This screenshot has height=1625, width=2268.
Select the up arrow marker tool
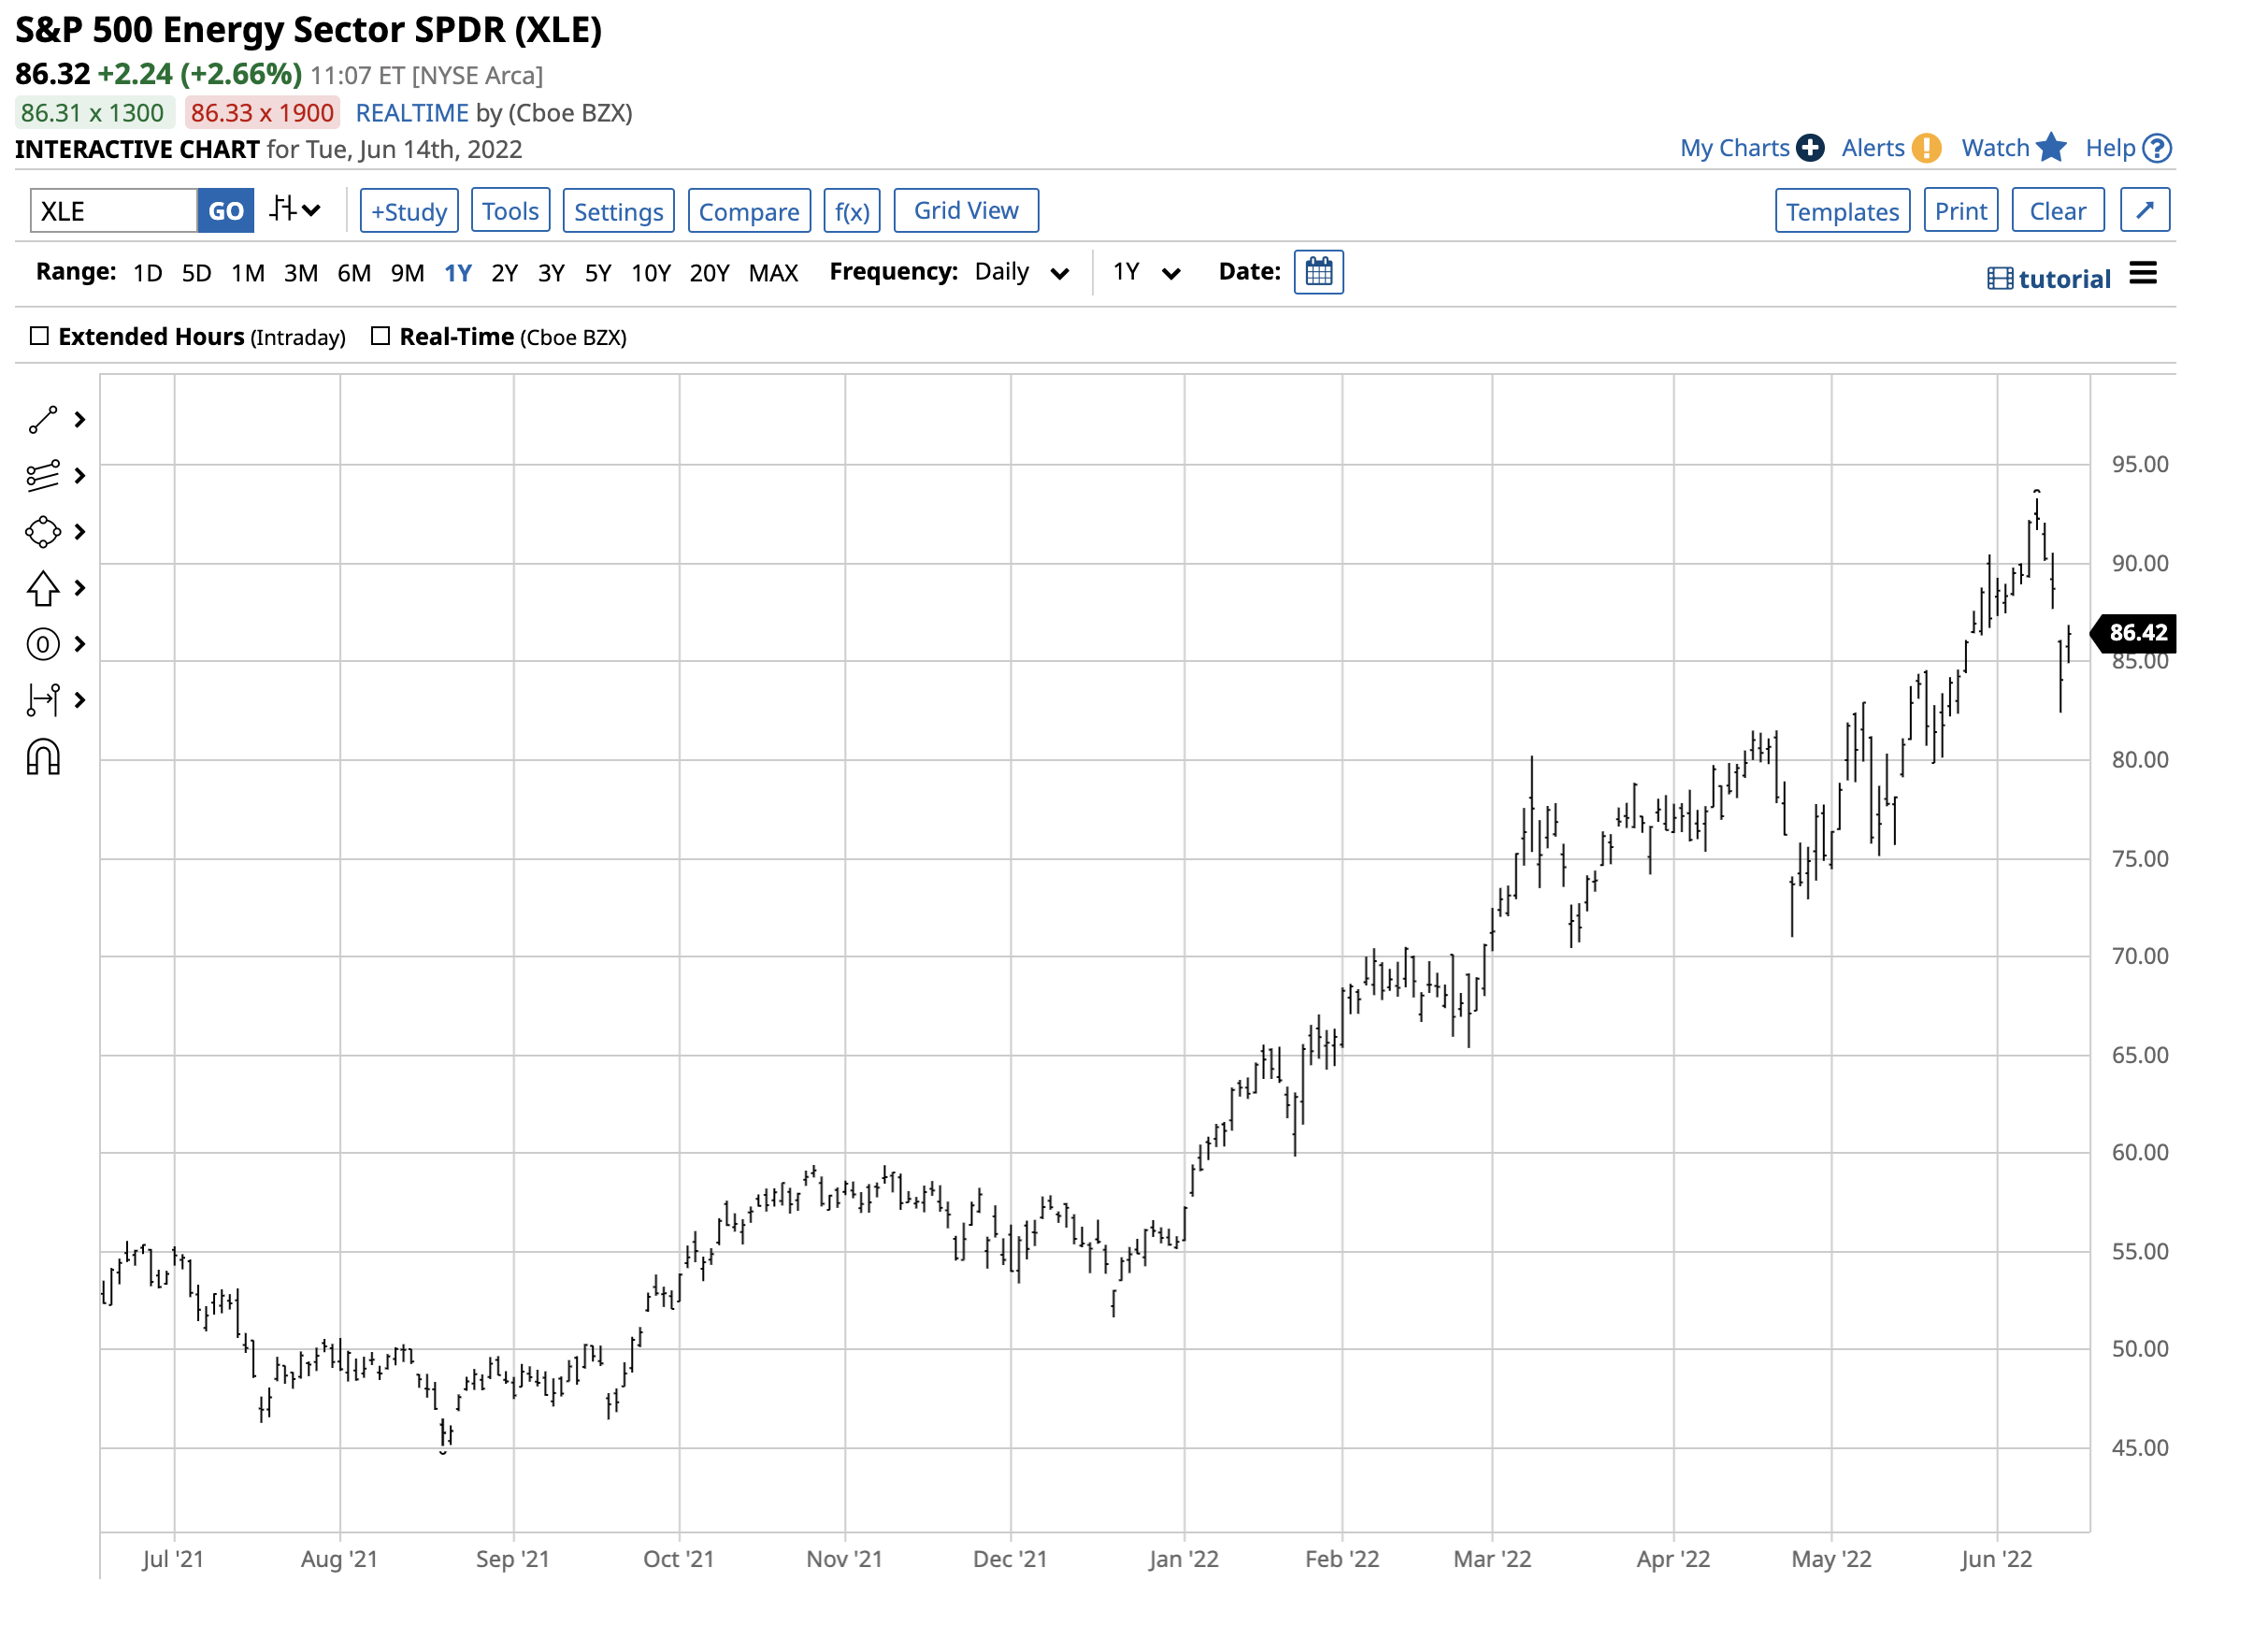coord(43,589)
